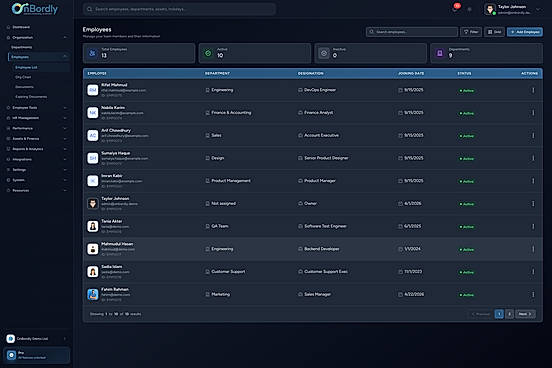Sort by the Joining Date column header
Screen dimensions: 552x368
pos(411,73)
